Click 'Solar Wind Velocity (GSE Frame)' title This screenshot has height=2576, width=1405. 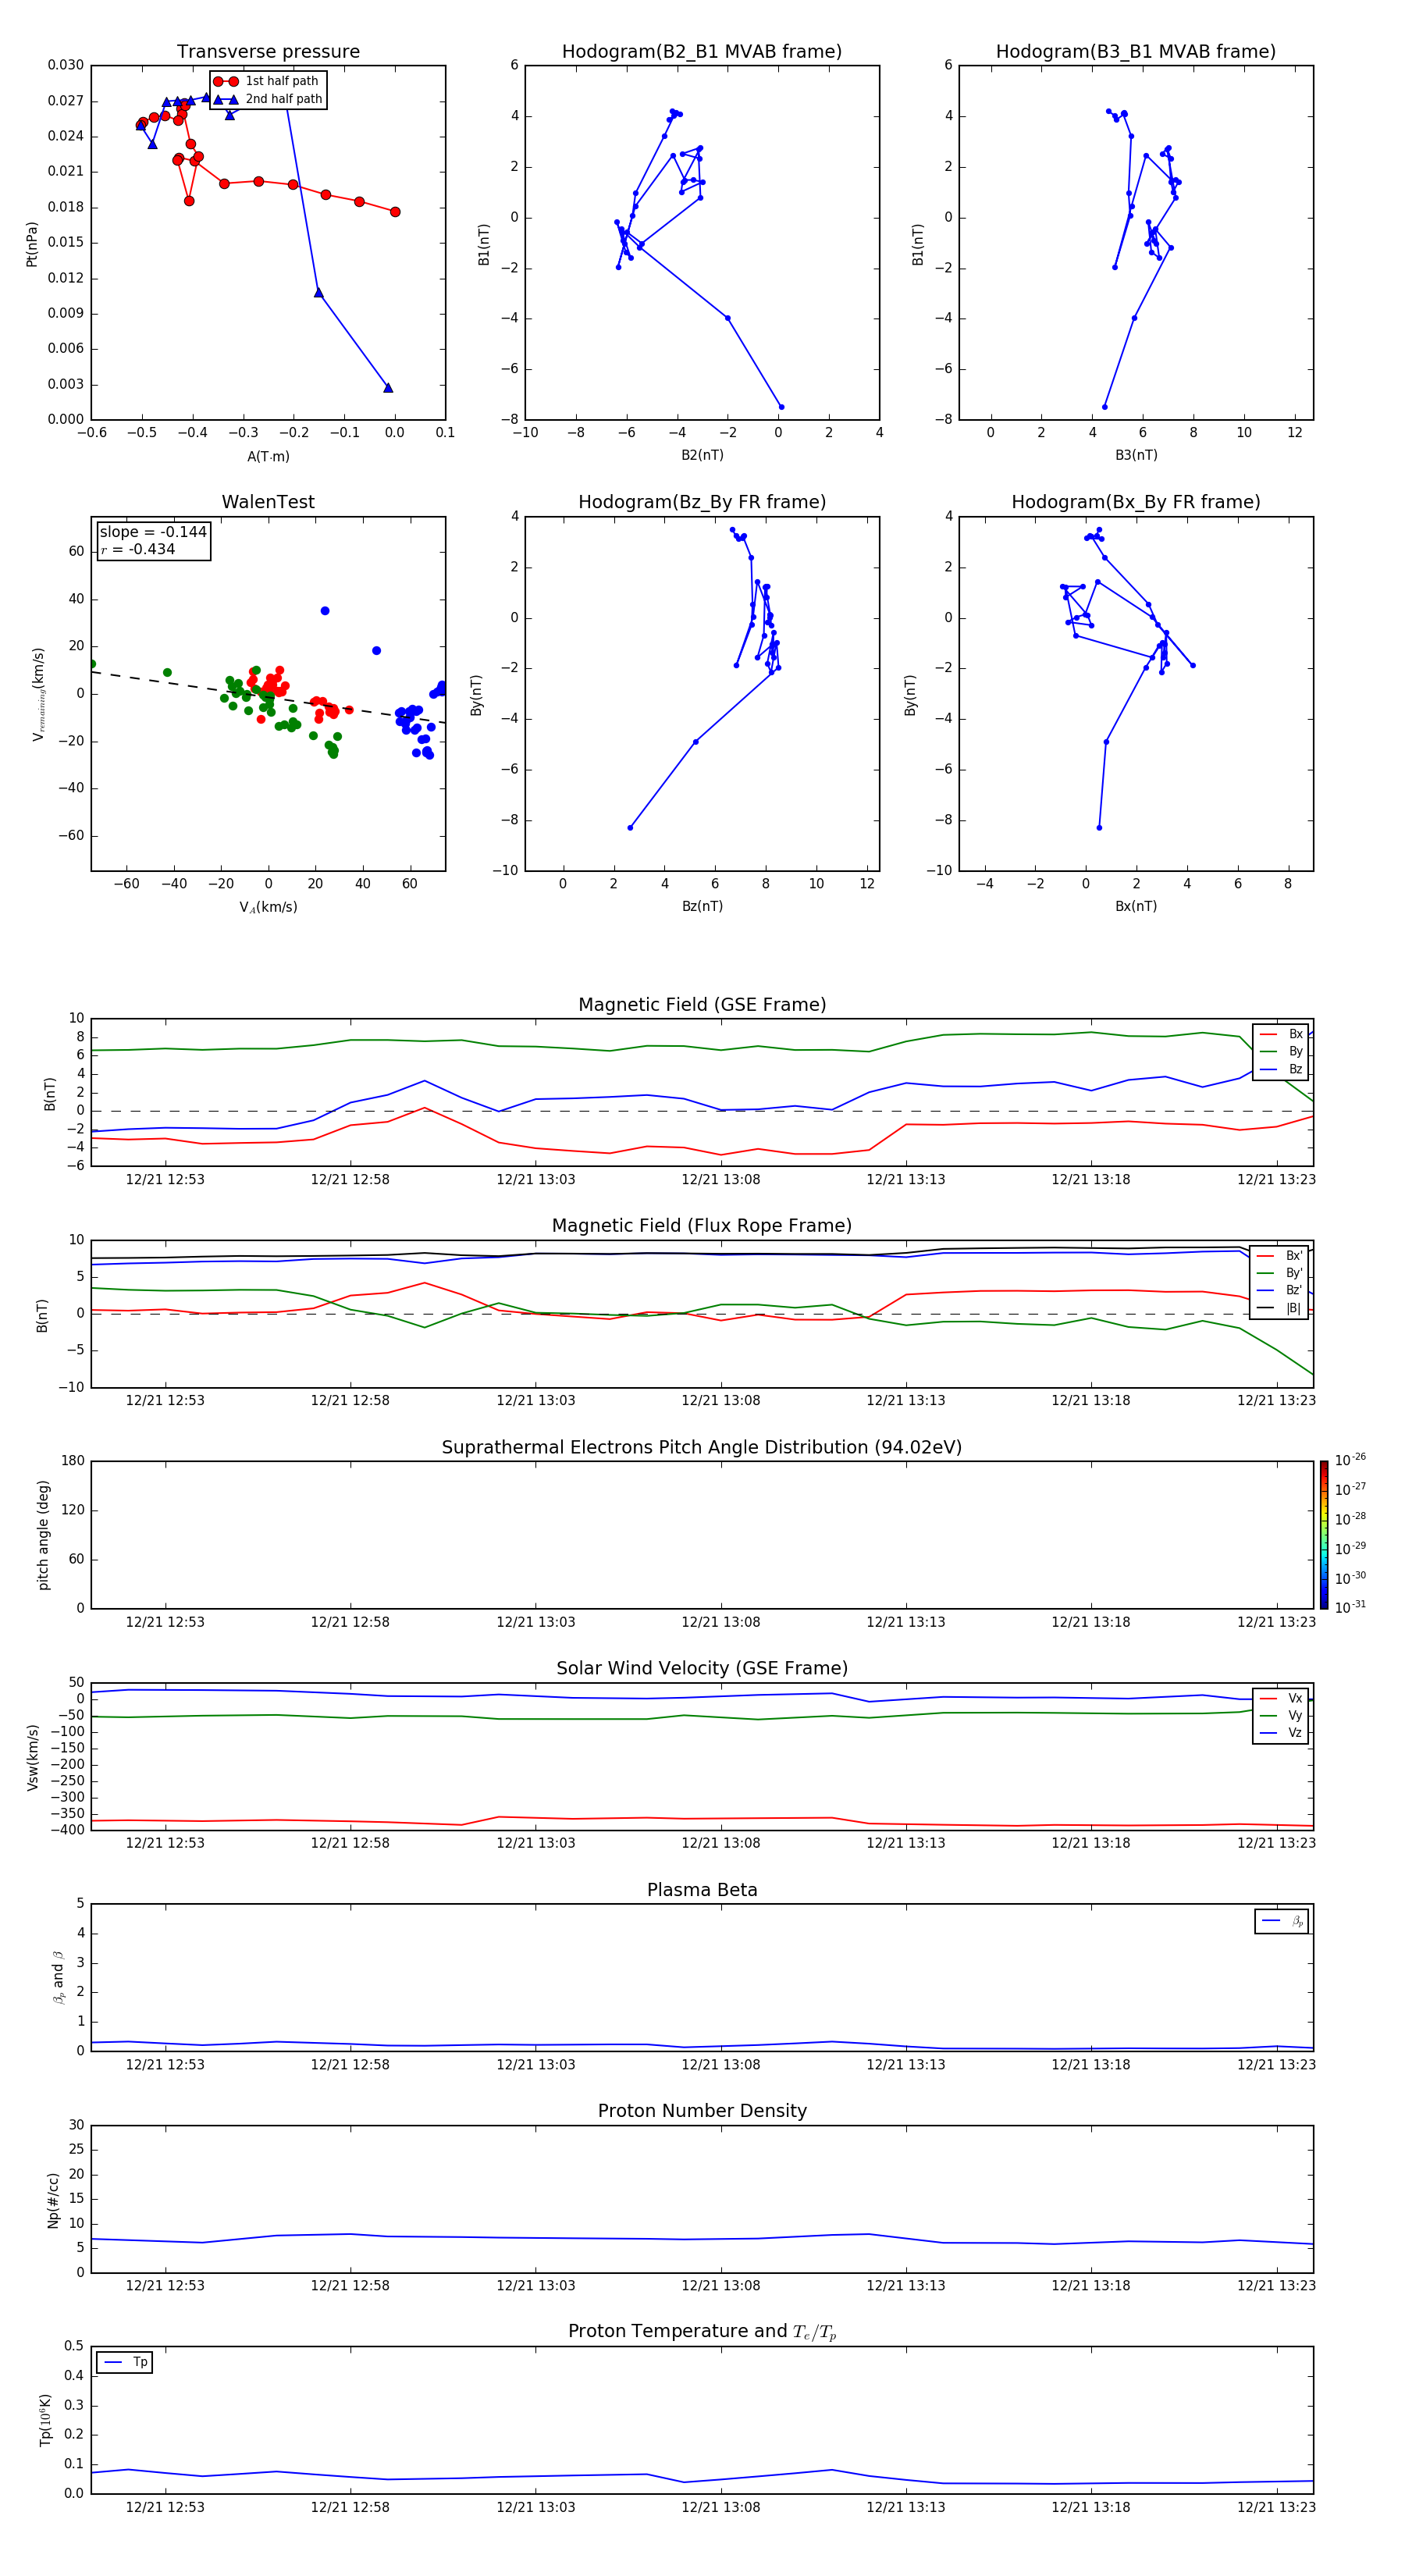(x=702, y=1669)
